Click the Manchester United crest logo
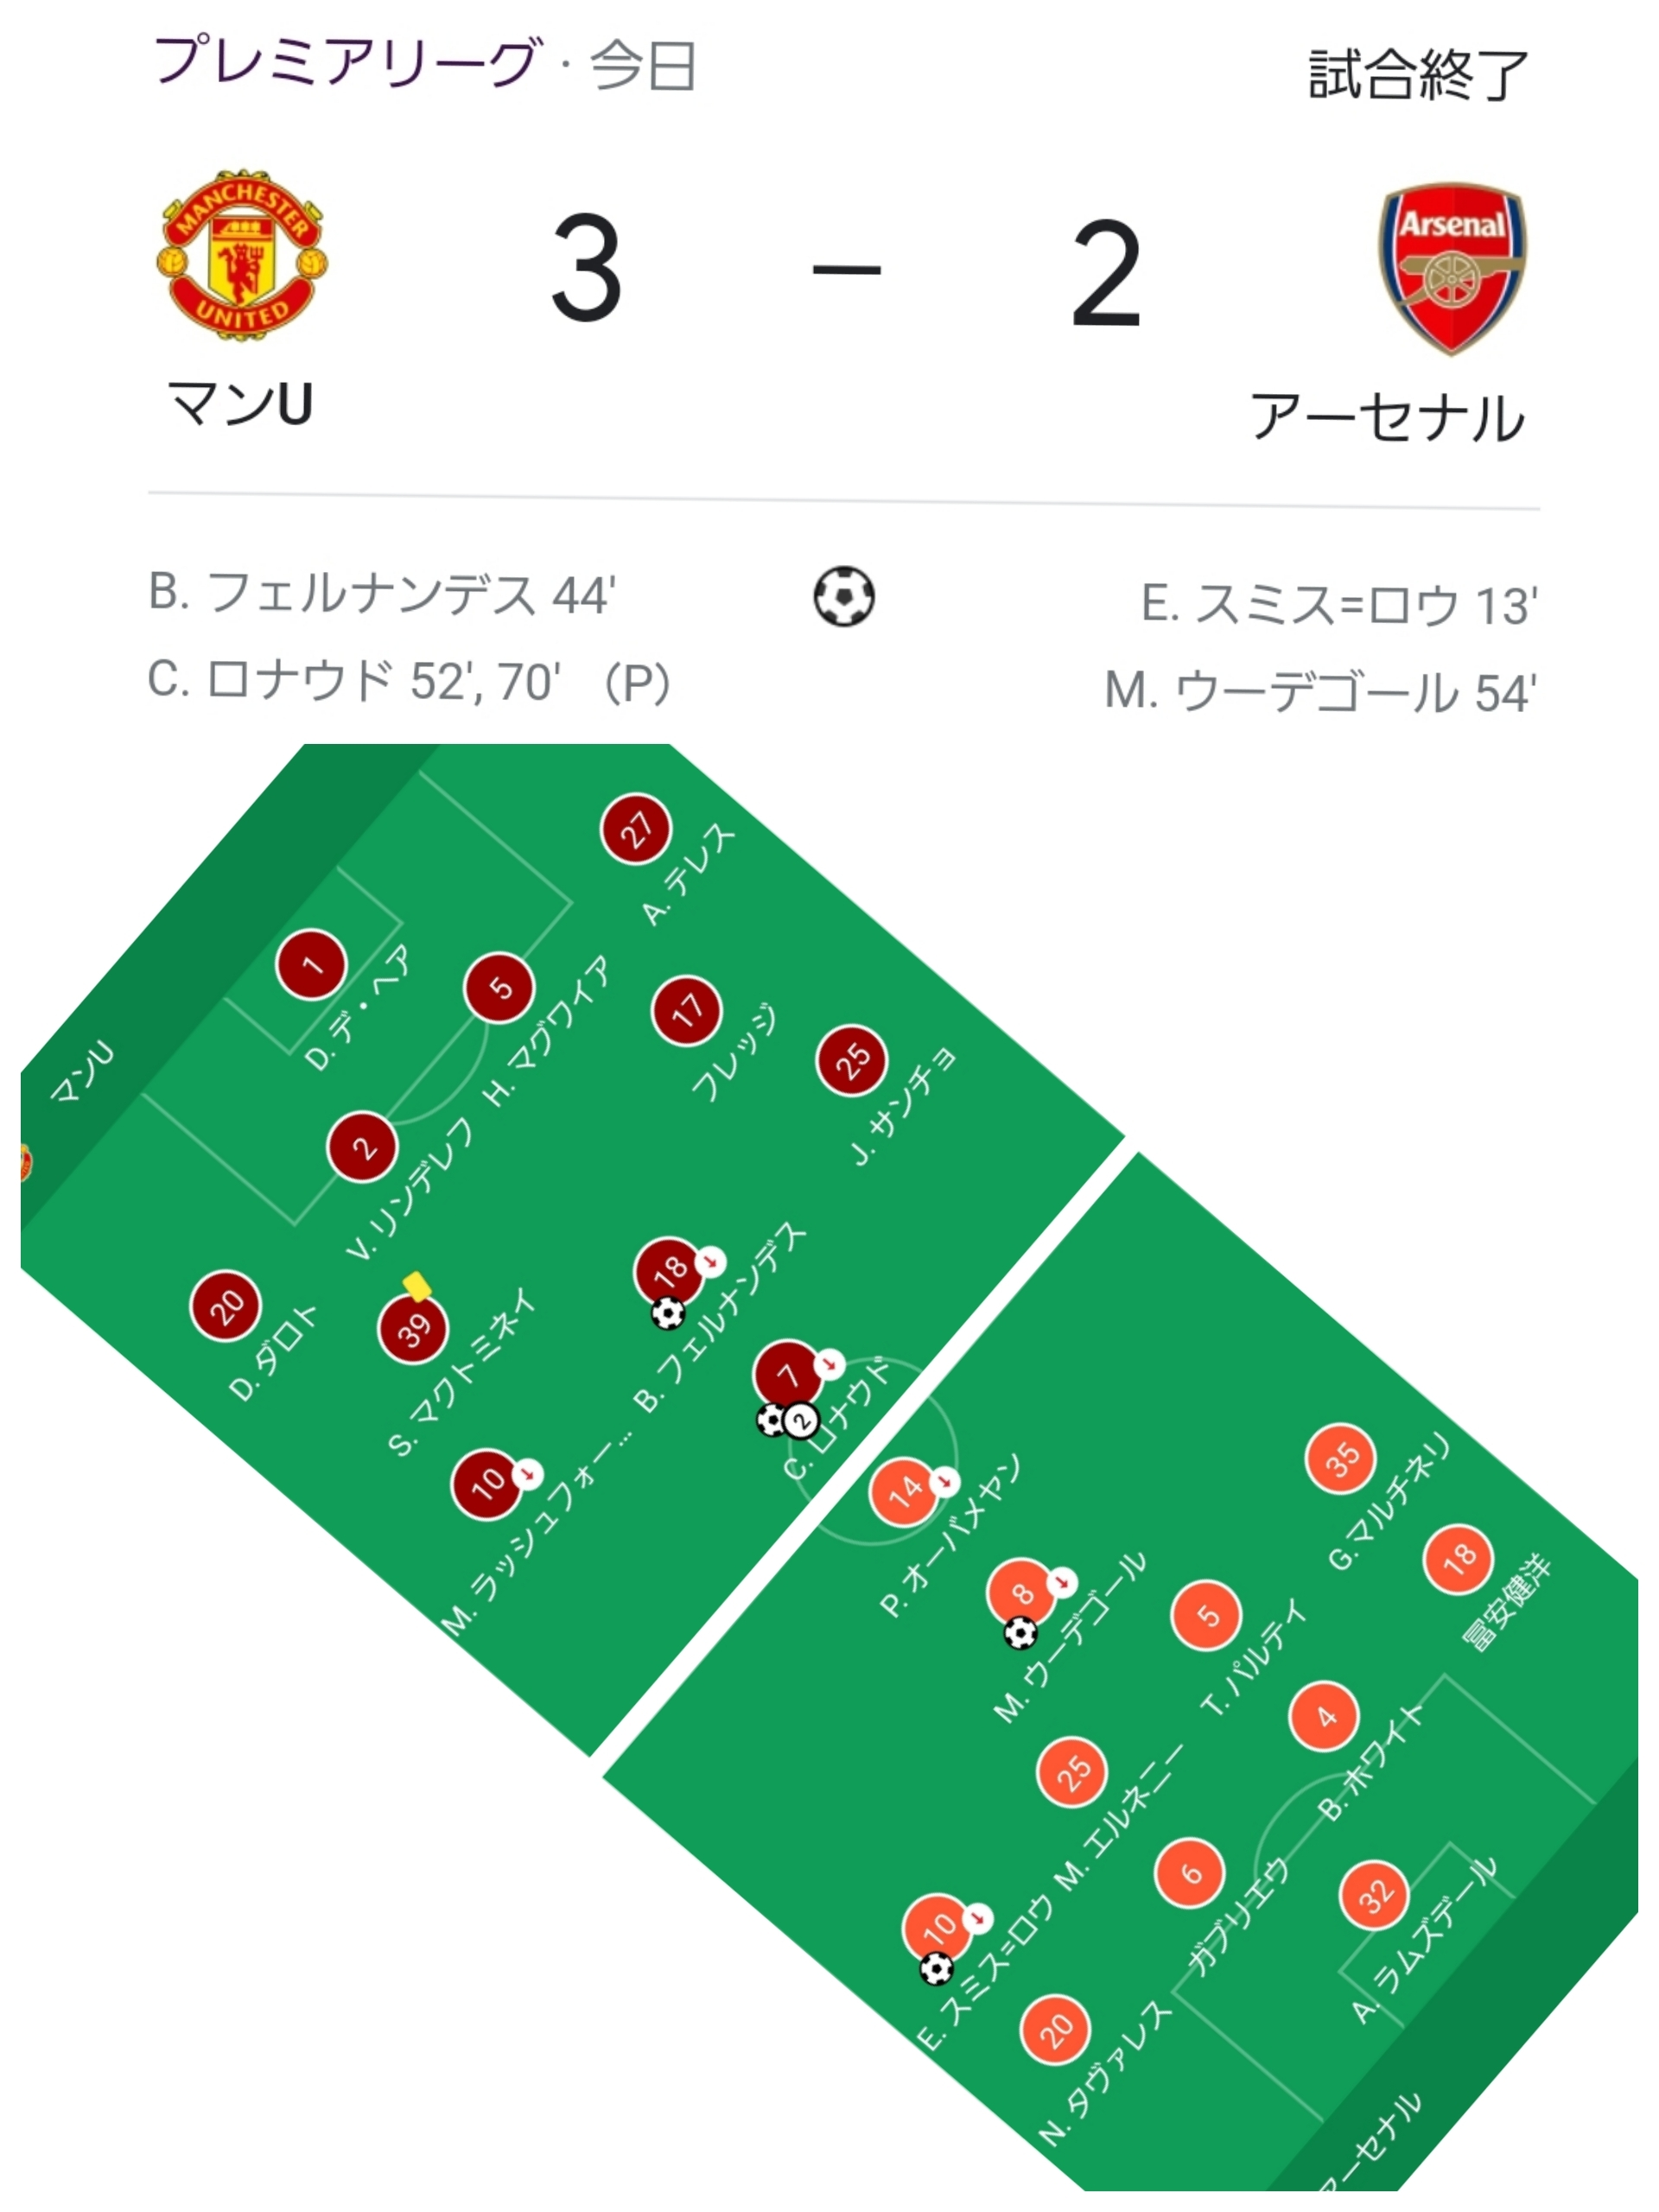The width and height of the screenshot is (1659, 2212). (x=242, y=256)
